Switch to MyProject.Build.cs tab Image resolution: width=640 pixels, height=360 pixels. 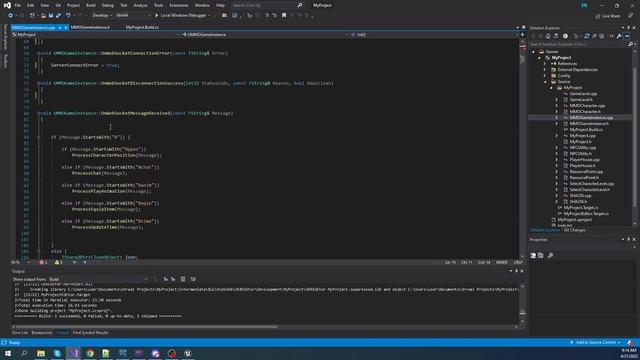pyautogui.click(x=142, y=27)
